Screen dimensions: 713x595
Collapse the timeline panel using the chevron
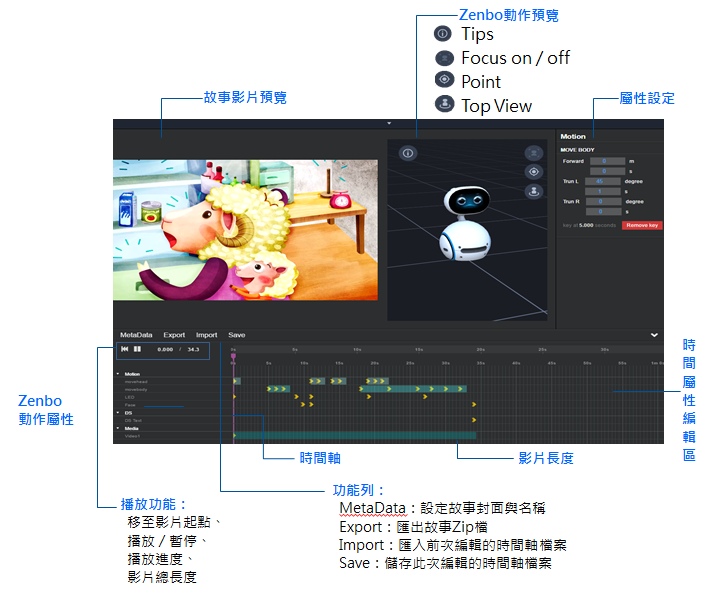click(x=654, y=335)
